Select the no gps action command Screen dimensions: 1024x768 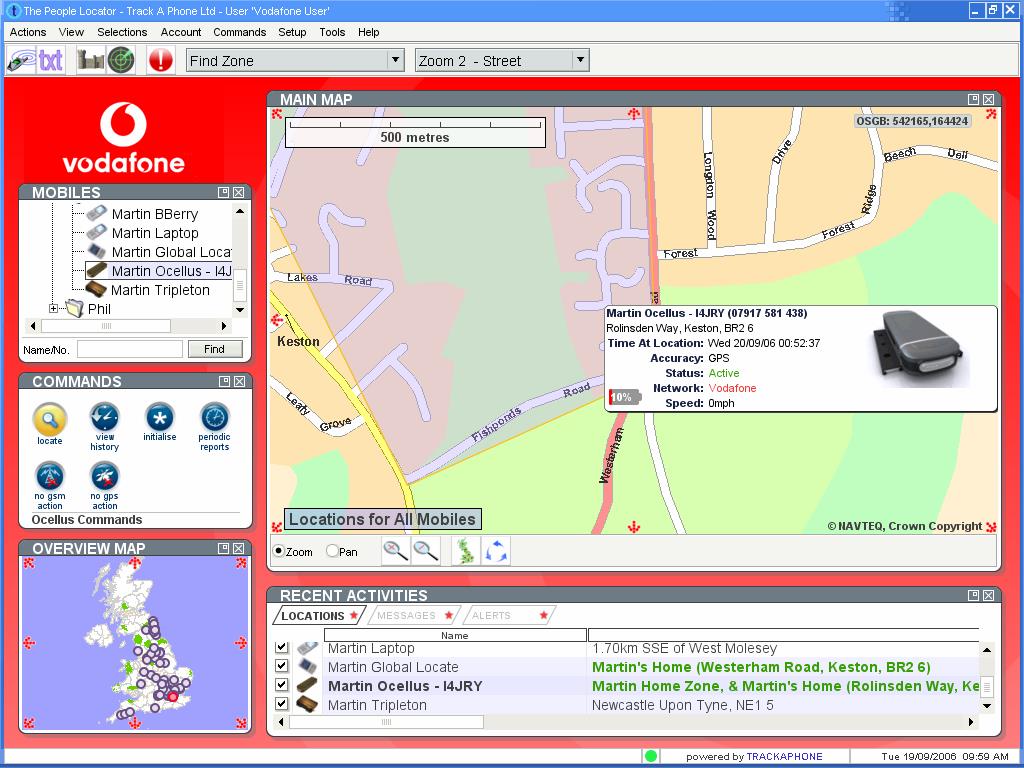104,485
